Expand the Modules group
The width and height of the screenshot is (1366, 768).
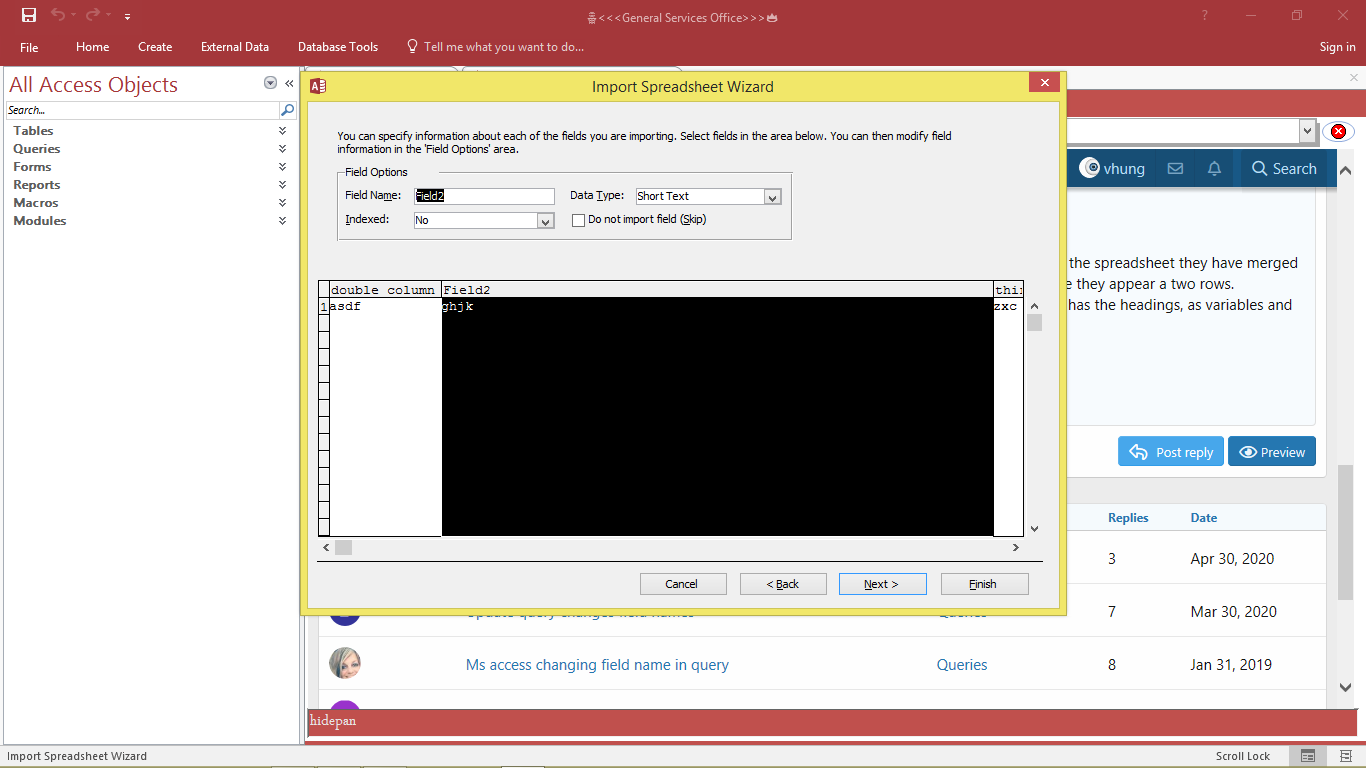[282, 221]
